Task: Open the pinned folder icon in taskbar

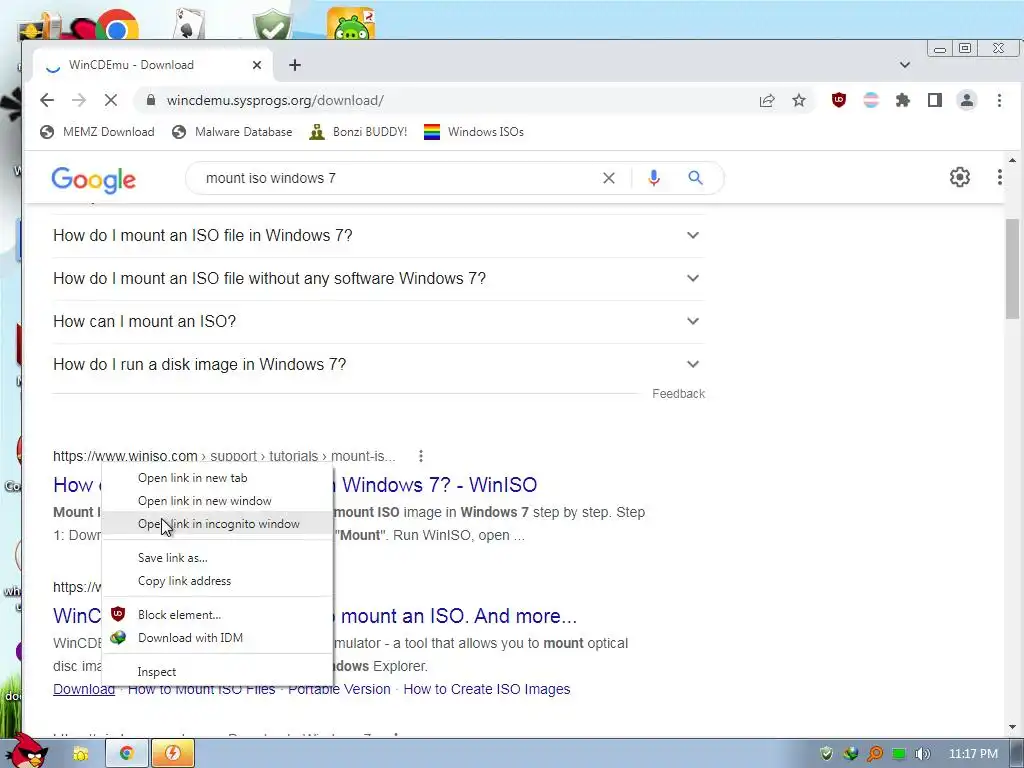Action: [80, 754]
